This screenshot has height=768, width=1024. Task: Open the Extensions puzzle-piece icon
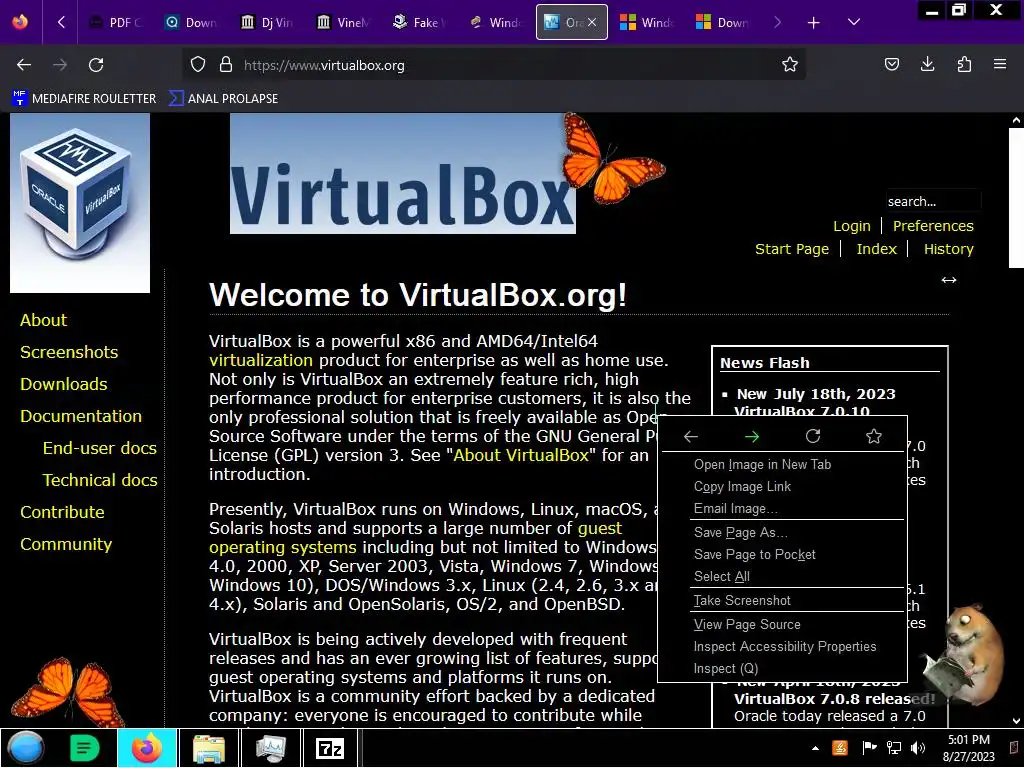(964, 65)
